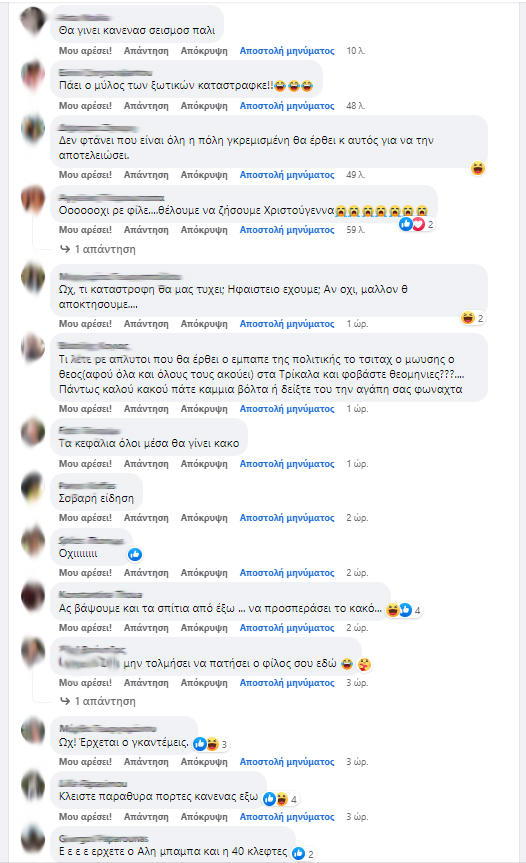Open profile picture of the Σοβαρή είδηση commenter

pos(33,487)
